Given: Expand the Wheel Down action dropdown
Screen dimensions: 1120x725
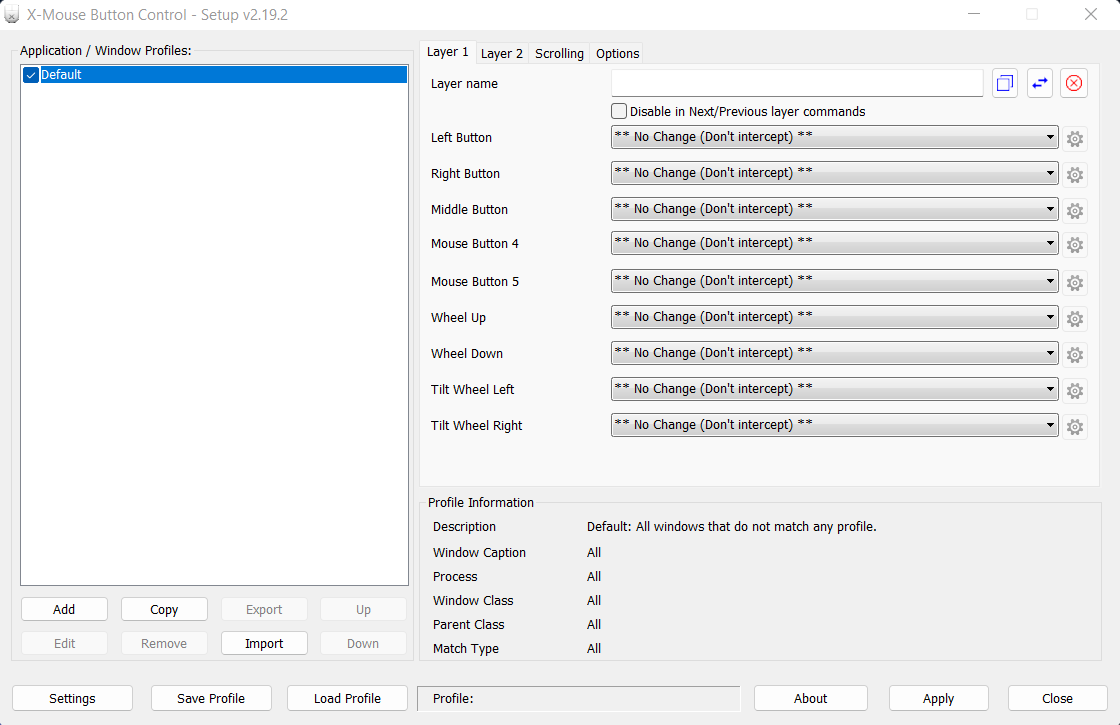Looking at the screenshot, I should (834, 353).
